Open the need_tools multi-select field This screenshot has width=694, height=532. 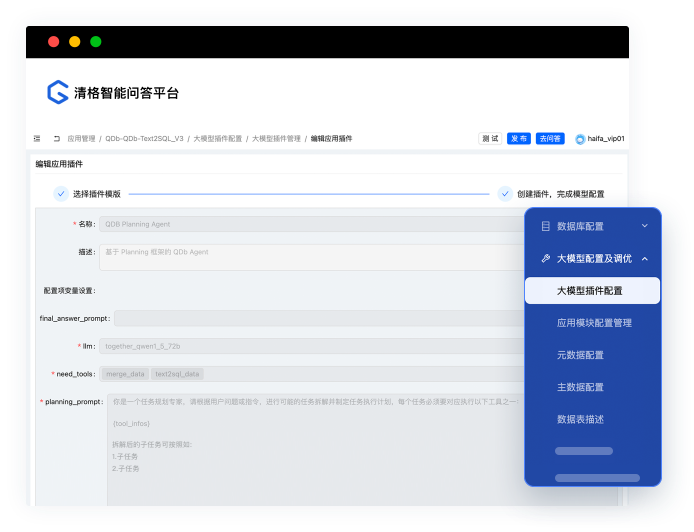tap(312, 374)
